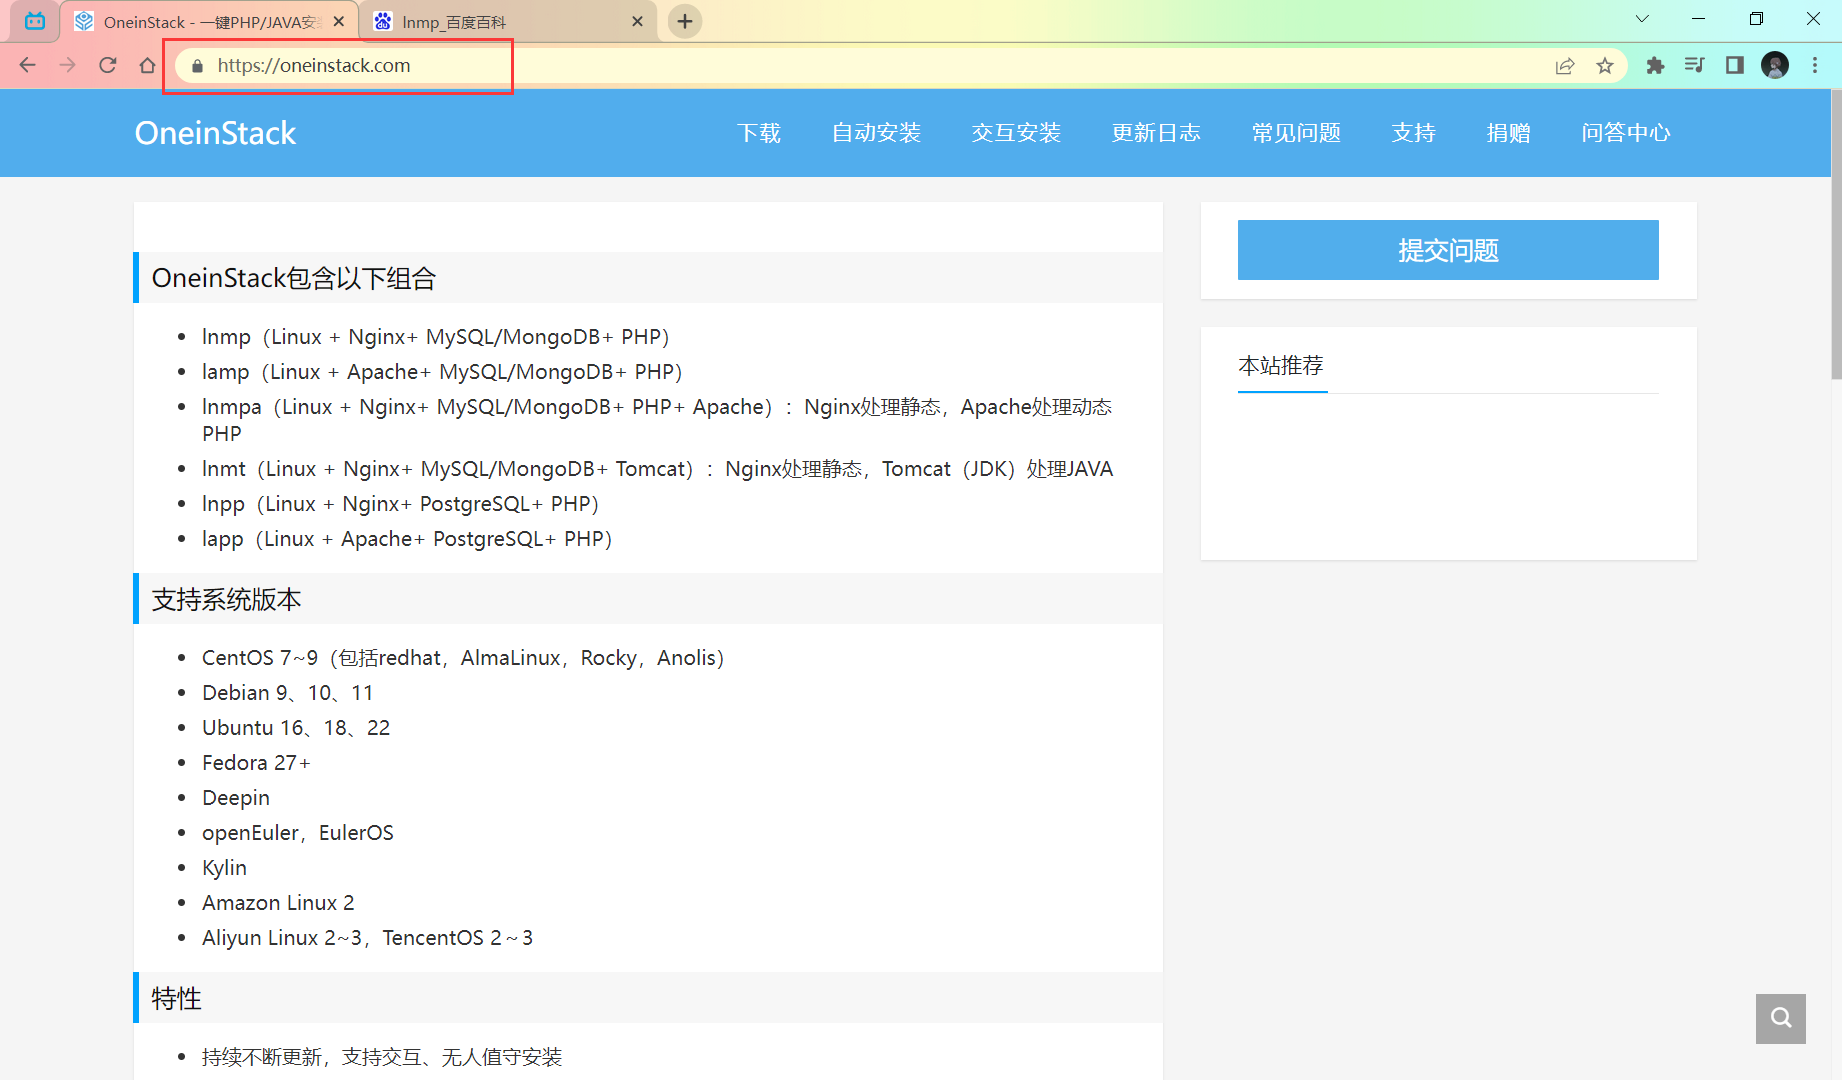The width and height of the screenshot is (1842, 1080).
Task: Close the lnmp 百度百科 tab
Action: pyautogui.click(x=637, y=21)
